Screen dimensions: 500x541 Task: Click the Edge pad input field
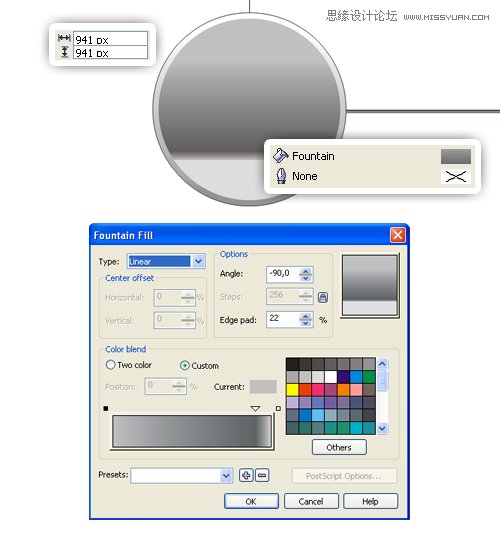[283, 319]
